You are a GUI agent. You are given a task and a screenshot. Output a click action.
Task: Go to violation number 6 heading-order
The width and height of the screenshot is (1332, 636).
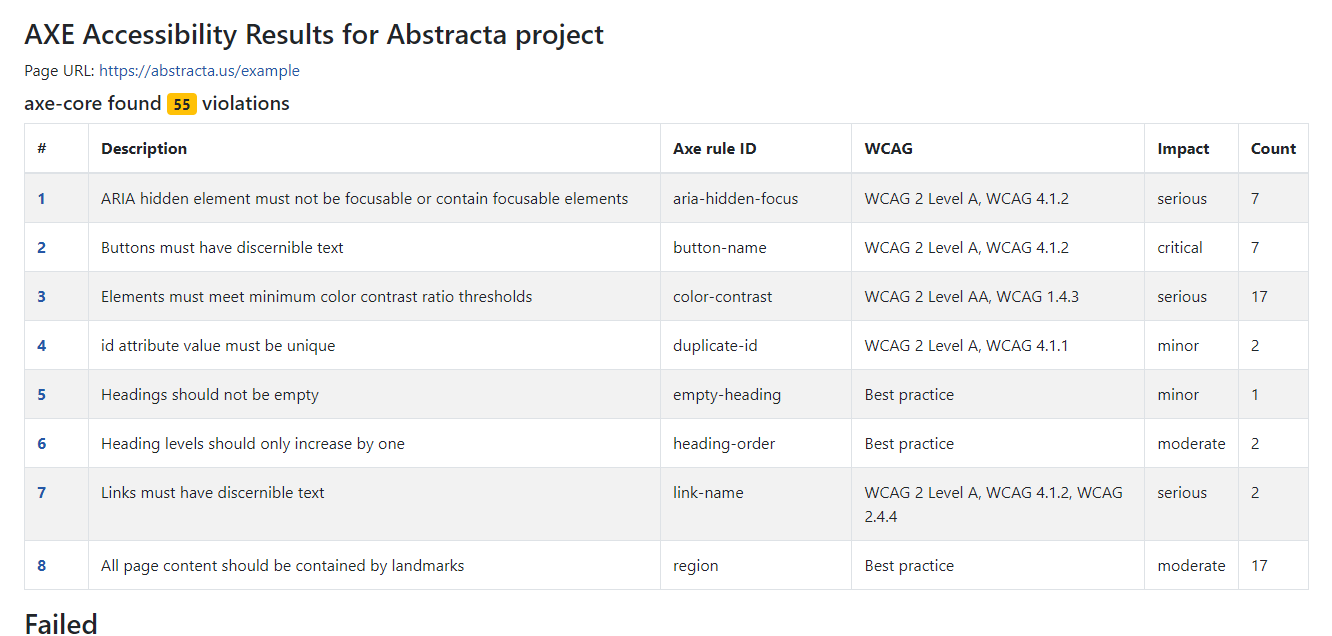point(41,444)
